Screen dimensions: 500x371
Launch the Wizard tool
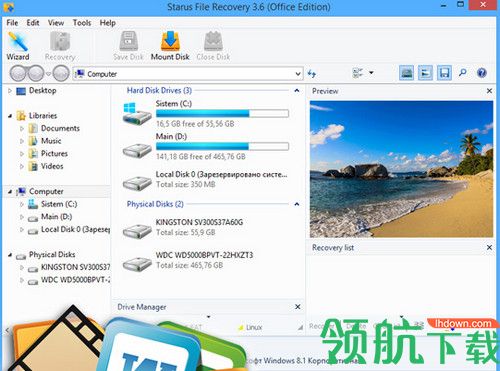[18, 46]
